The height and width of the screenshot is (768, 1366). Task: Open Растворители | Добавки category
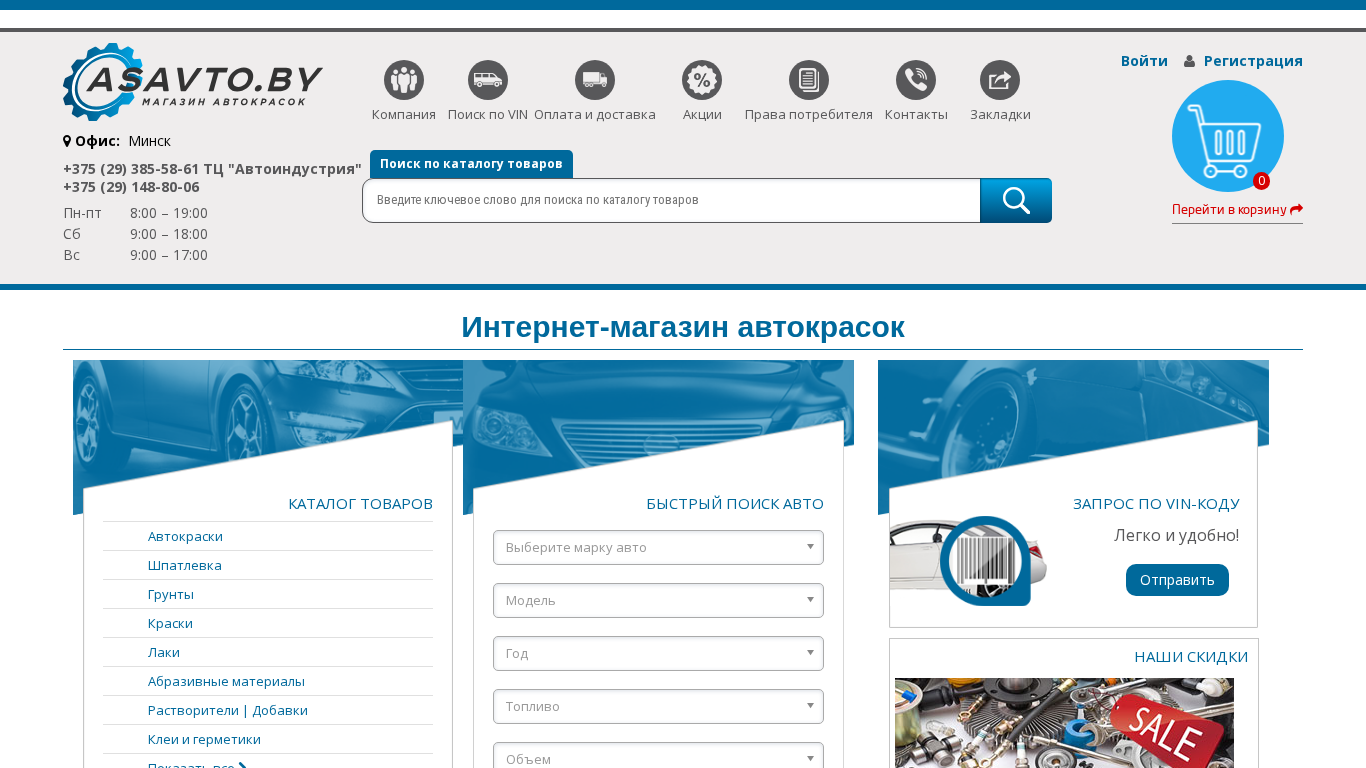coord(228,710)
